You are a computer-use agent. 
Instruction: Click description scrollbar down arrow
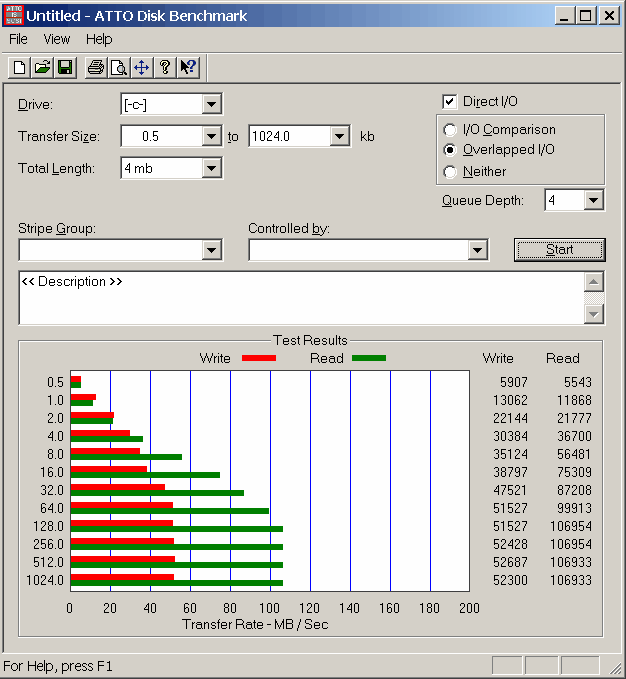pyautogui.click(x=594, y=314)
